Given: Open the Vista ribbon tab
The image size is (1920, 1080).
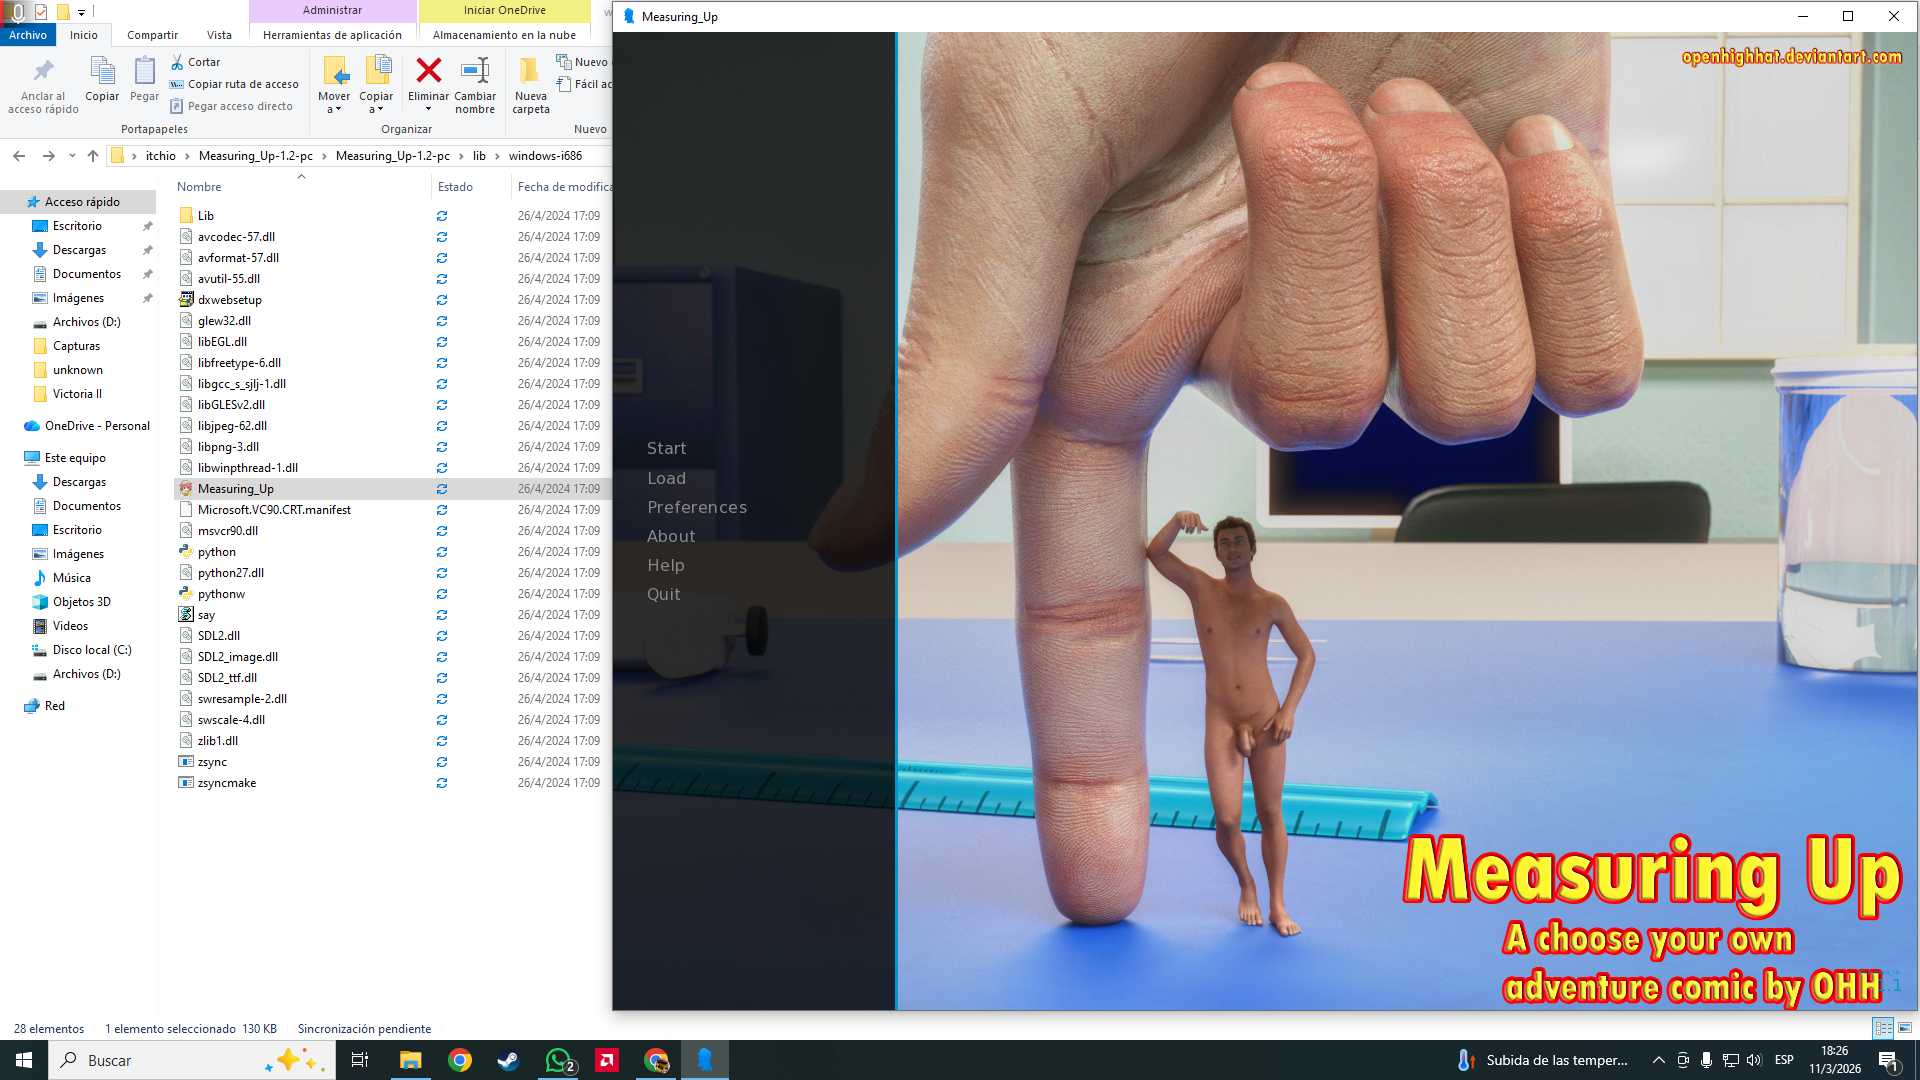Looking at the screenshot, I should 219,35.
